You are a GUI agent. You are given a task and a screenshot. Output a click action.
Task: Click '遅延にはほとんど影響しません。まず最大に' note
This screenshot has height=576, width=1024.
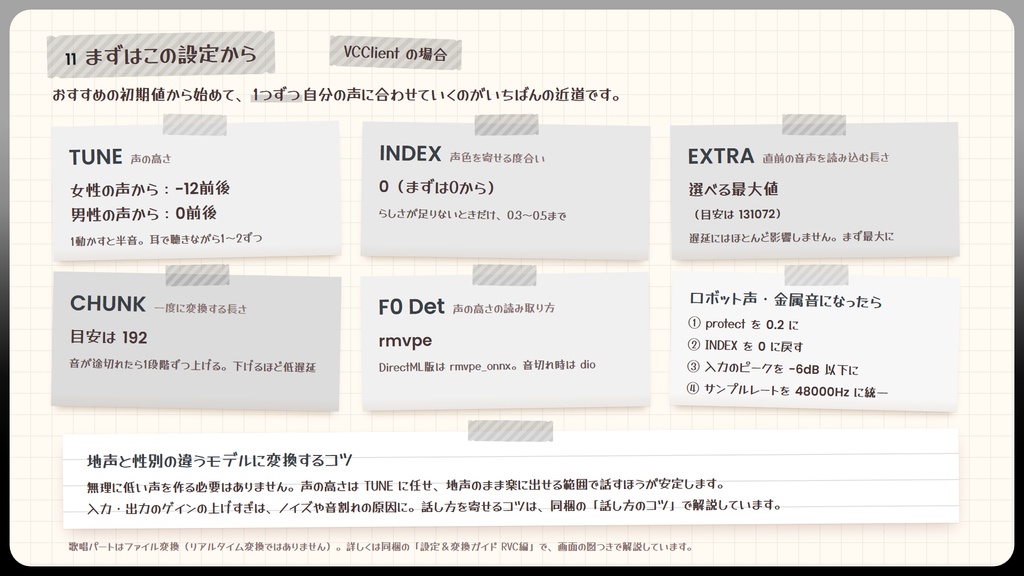coord(792,237)
